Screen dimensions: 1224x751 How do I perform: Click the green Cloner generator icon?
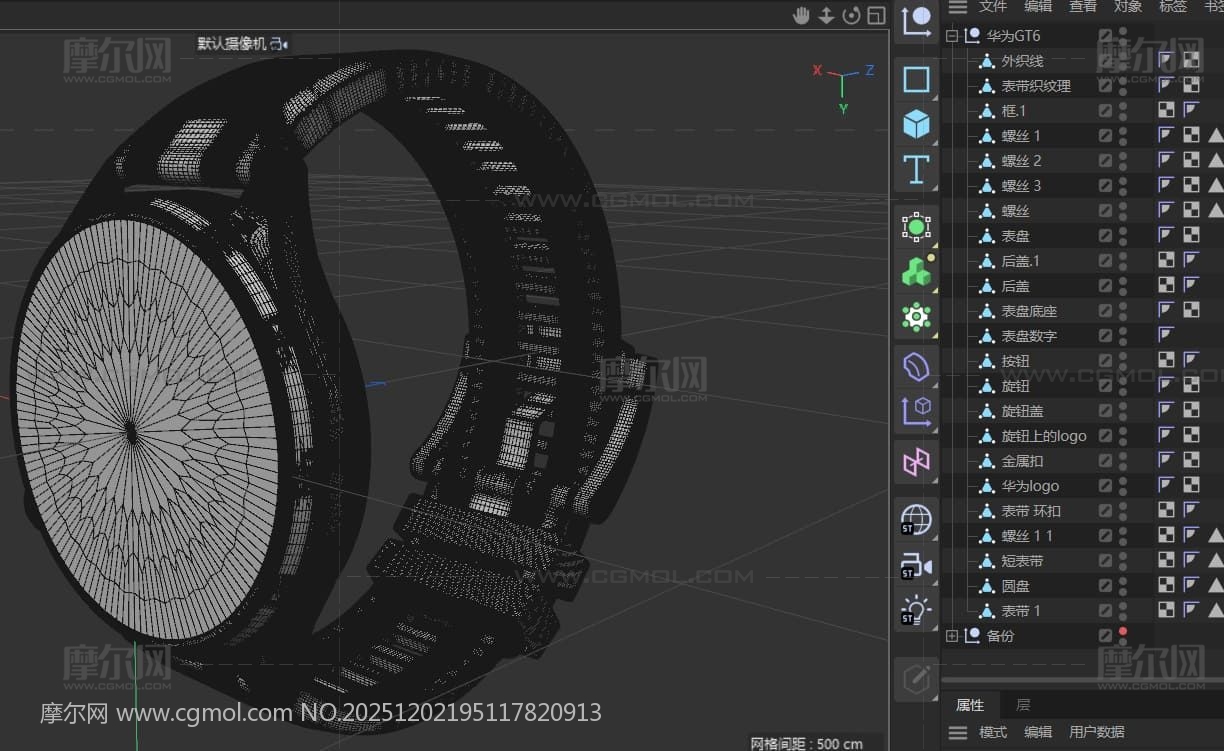[x=916, y=271]
